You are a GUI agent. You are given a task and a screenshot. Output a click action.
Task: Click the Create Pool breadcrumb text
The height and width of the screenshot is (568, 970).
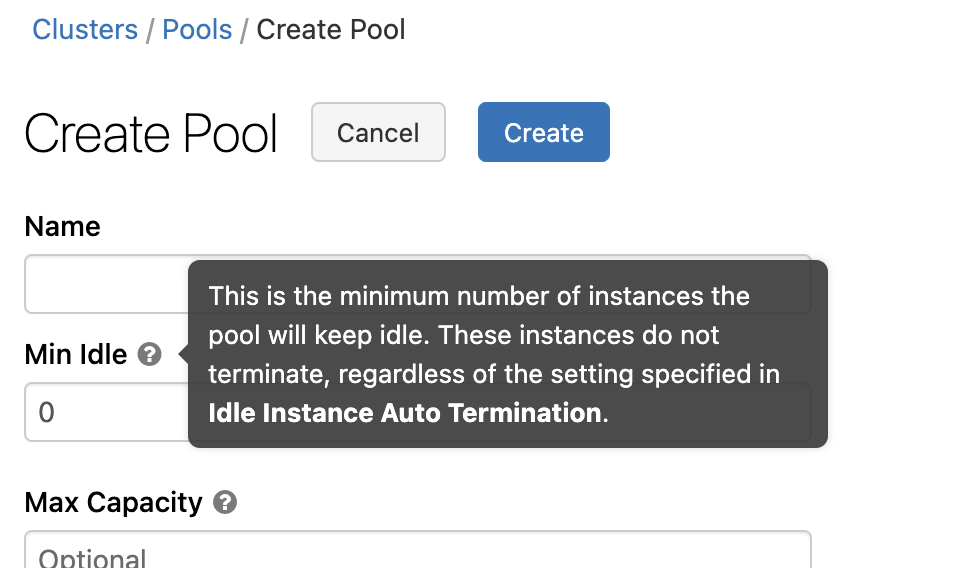[331, 29]
